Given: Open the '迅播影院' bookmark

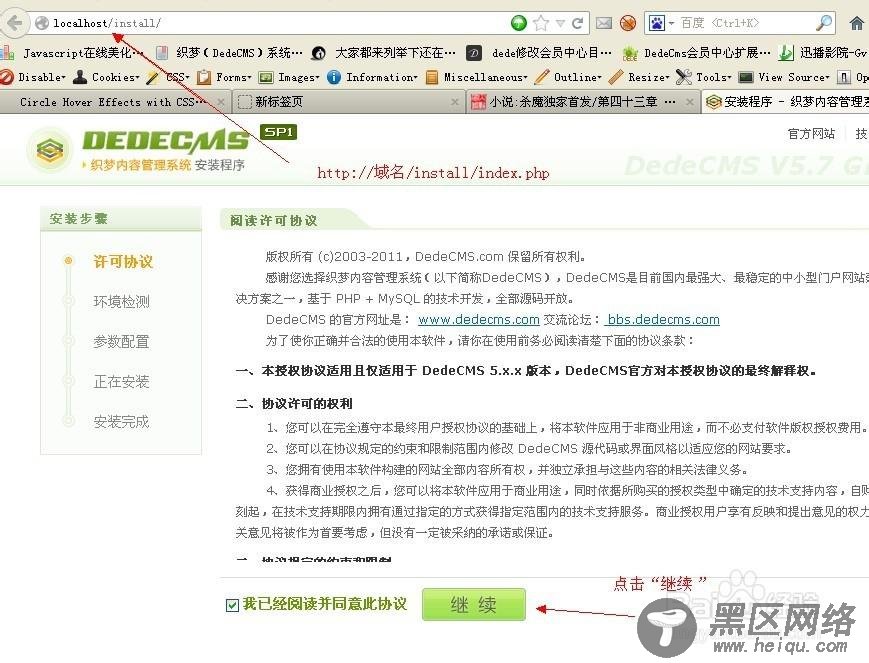Looking at the screenshot, I should (x=823, y=53).
